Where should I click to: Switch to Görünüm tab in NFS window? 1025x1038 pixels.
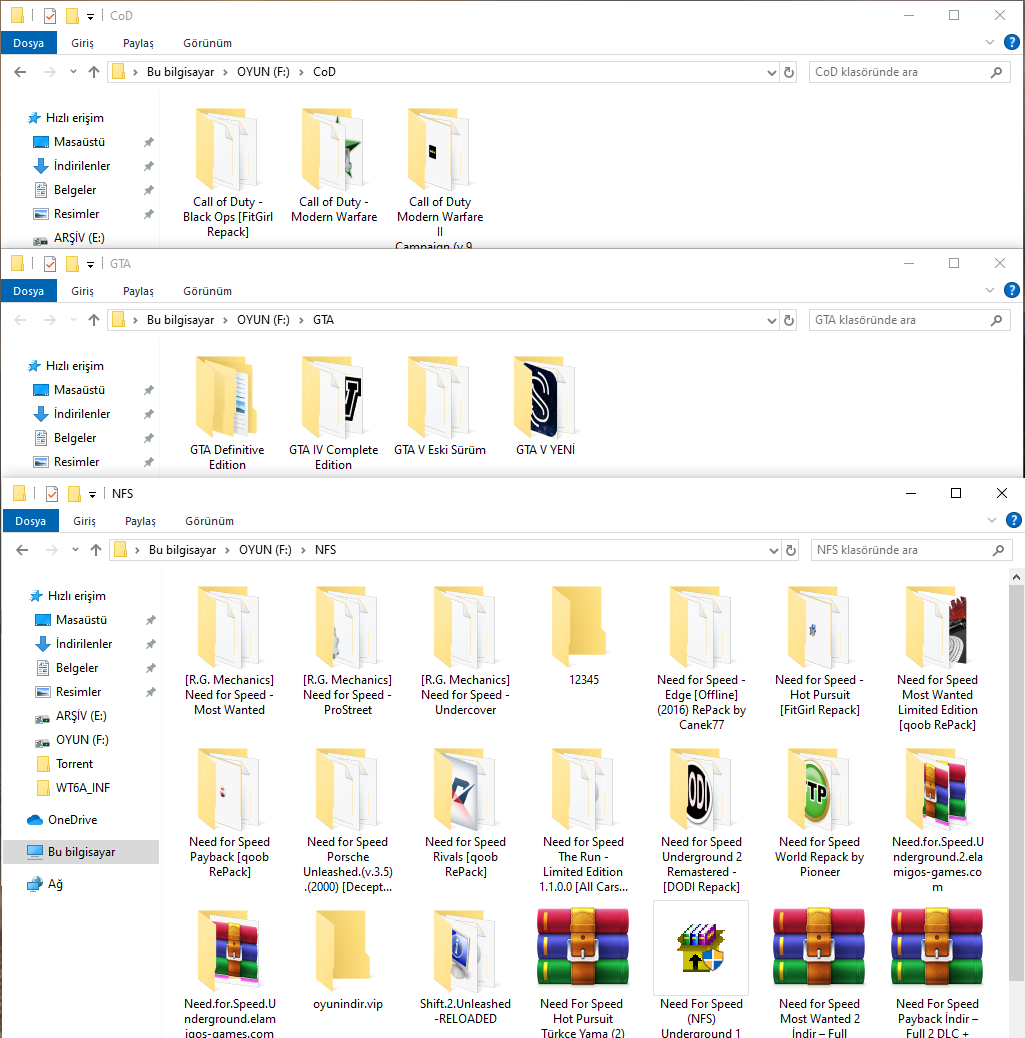pos(209,521)
